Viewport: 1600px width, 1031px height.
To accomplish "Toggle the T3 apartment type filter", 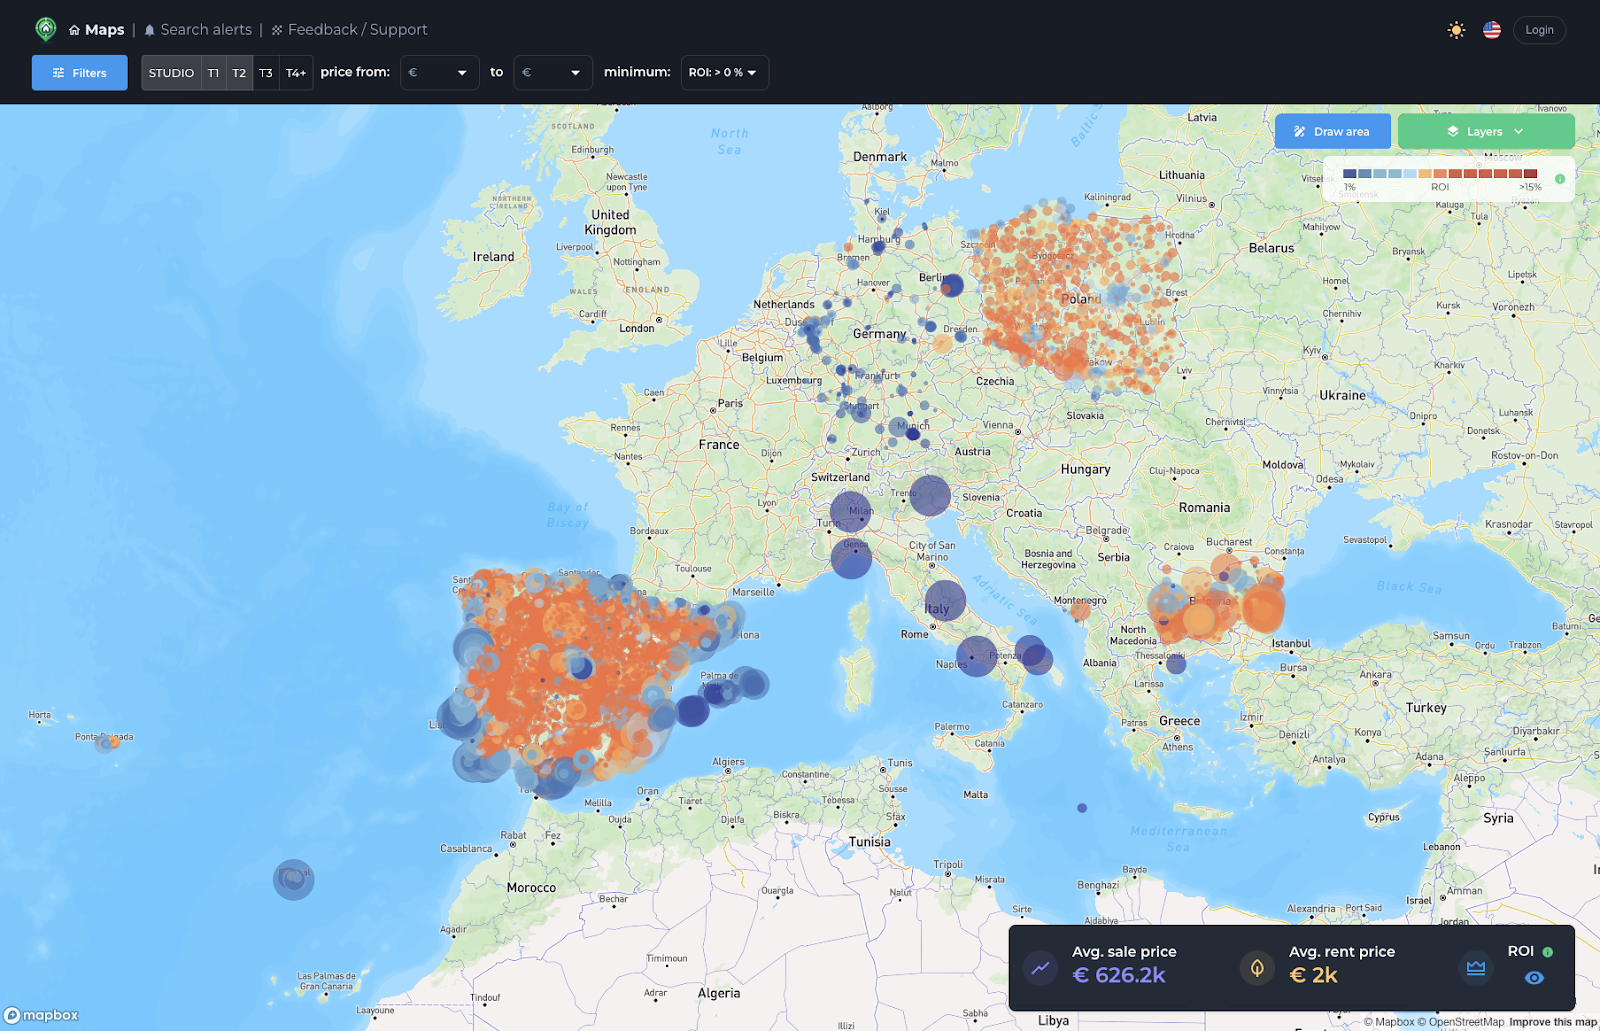I will (266, 73).
